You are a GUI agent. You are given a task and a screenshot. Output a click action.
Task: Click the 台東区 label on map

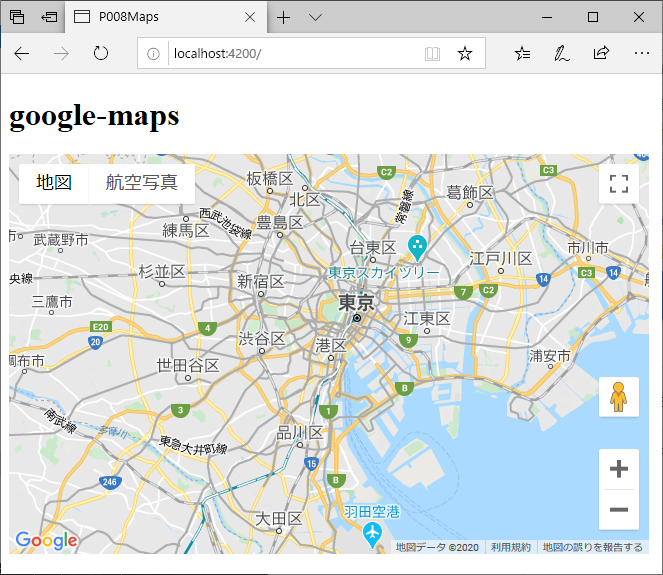[373, 248]
